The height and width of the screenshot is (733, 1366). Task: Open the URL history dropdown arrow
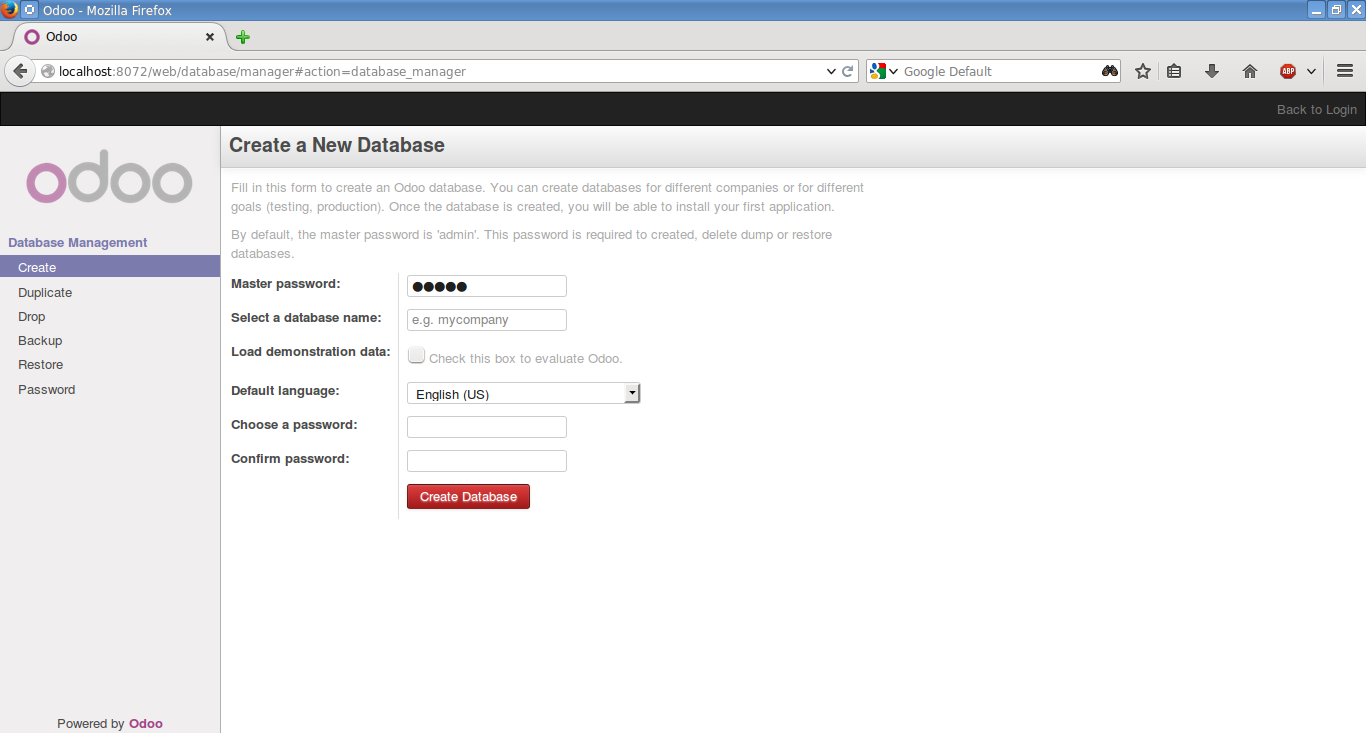click(x=831, y=71)
